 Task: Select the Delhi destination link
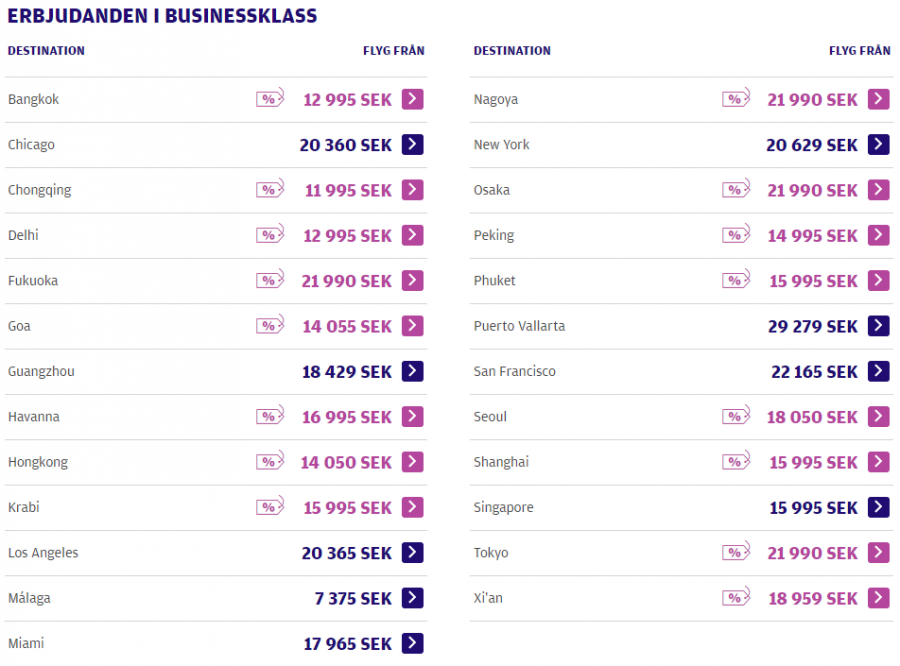(x=23, y=235)
